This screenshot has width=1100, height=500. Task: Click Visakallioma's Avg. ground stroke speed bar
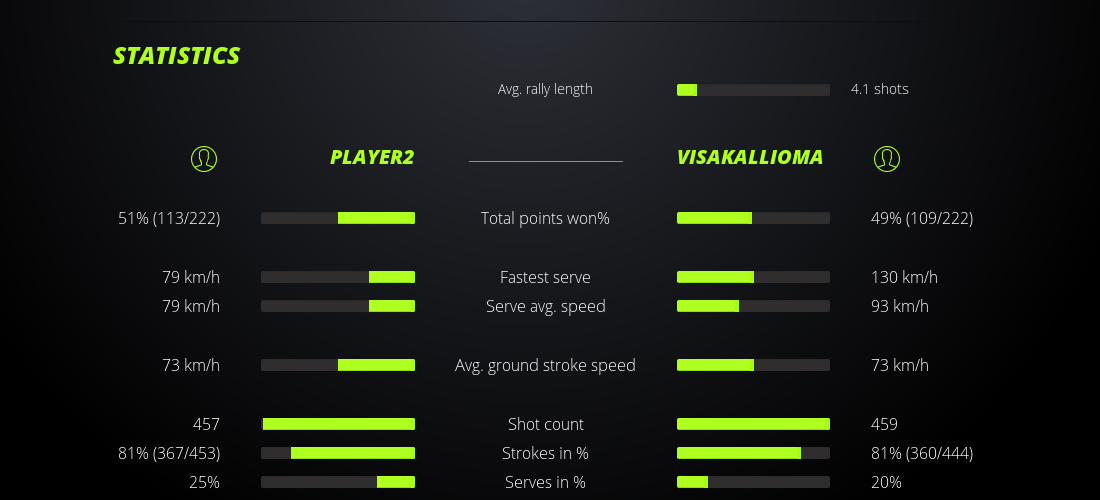click(753, 365)
